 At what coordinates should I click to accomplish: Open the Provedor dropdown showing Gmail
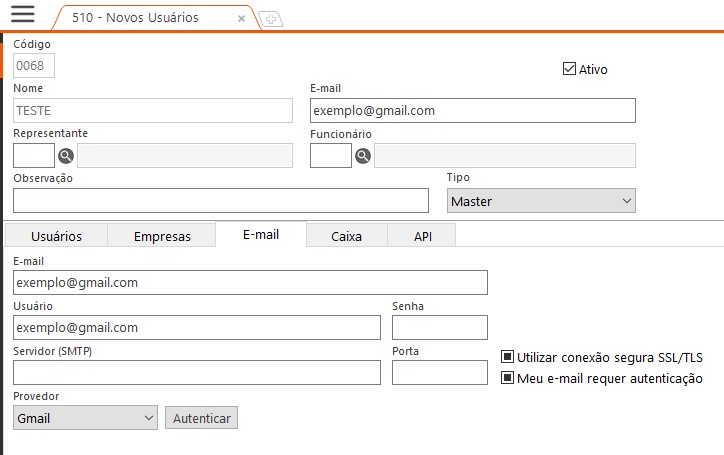[x=86, y=418]
